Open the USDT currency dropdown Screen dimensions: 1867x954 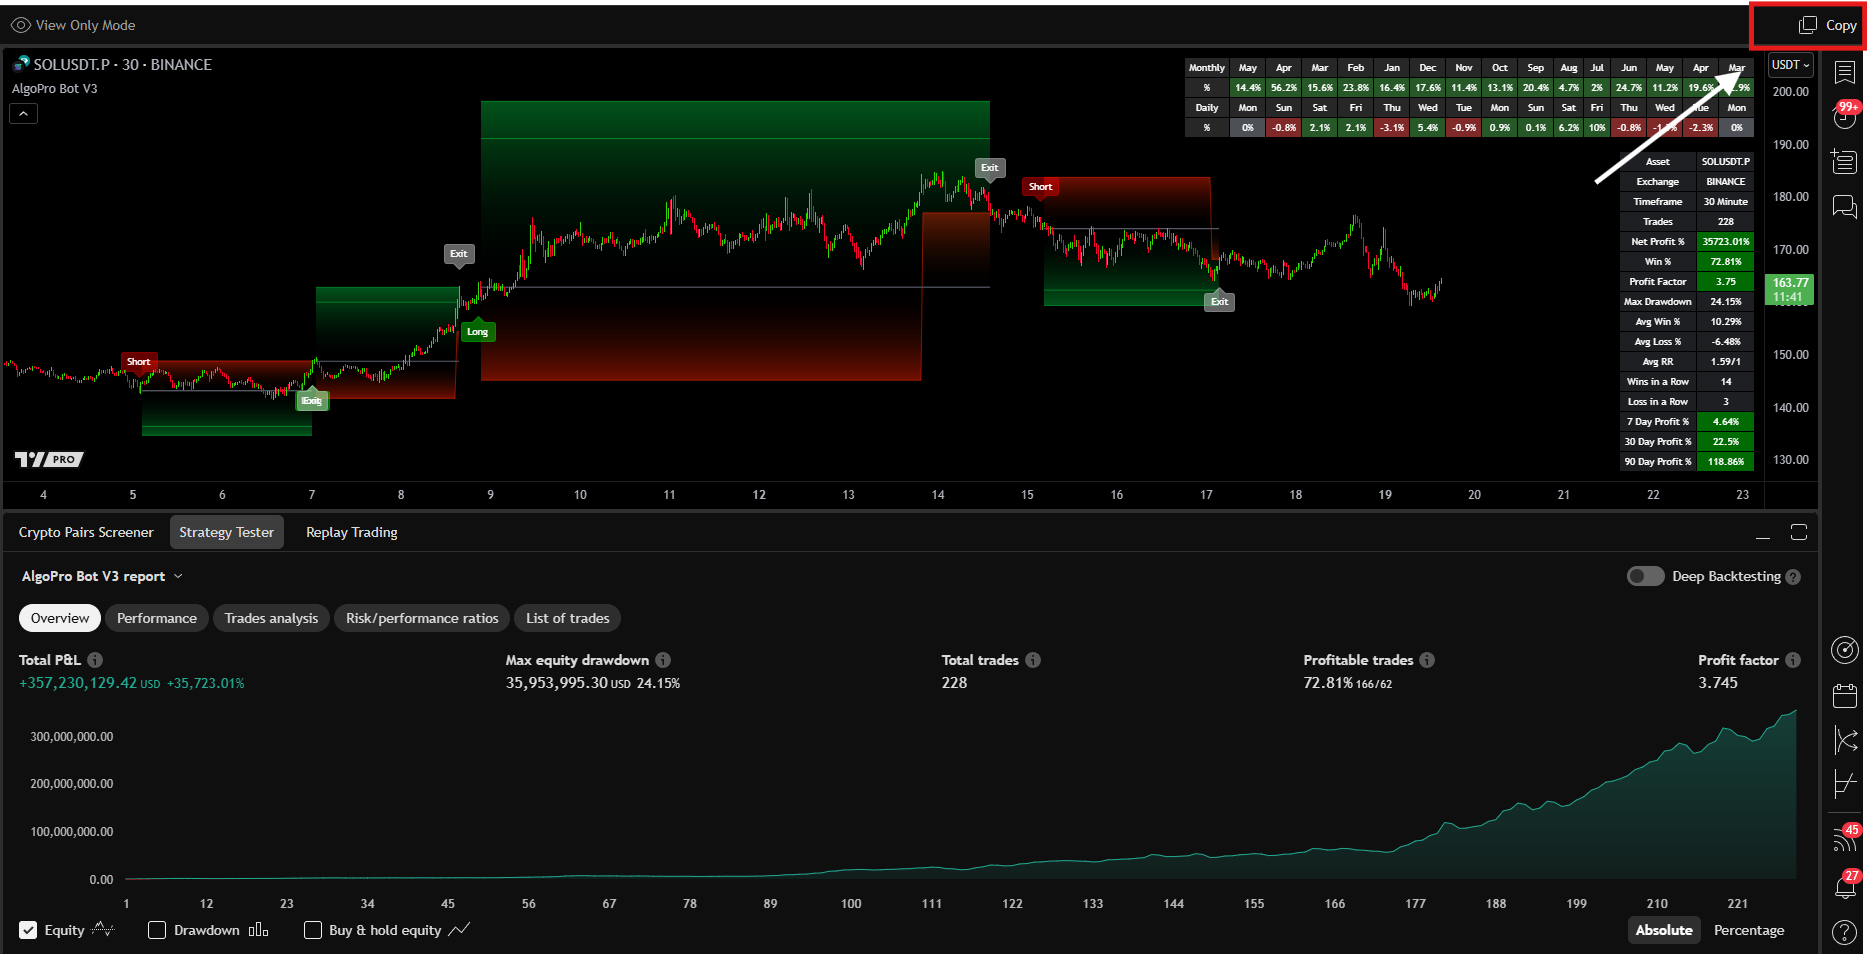tap(1790, 65)
